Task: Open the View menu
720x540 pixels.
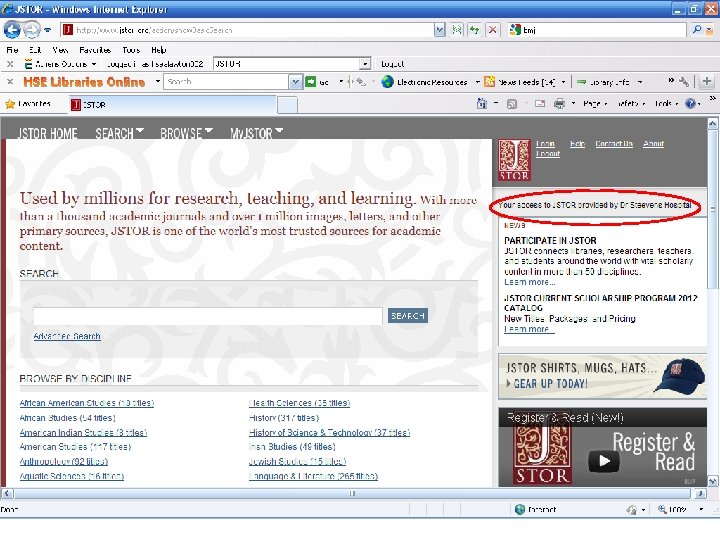Action: point(60,50)
